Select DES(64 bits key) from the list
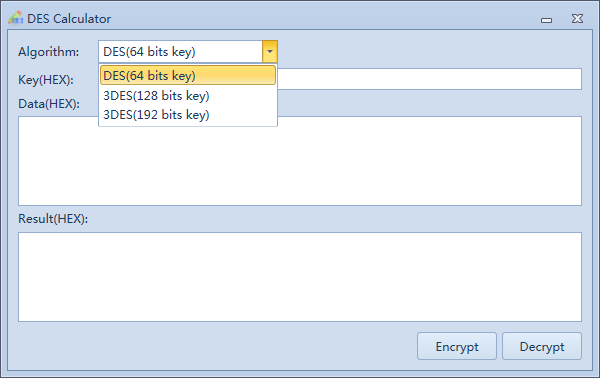This screenshot has height=378, width=600. (188, 75)
